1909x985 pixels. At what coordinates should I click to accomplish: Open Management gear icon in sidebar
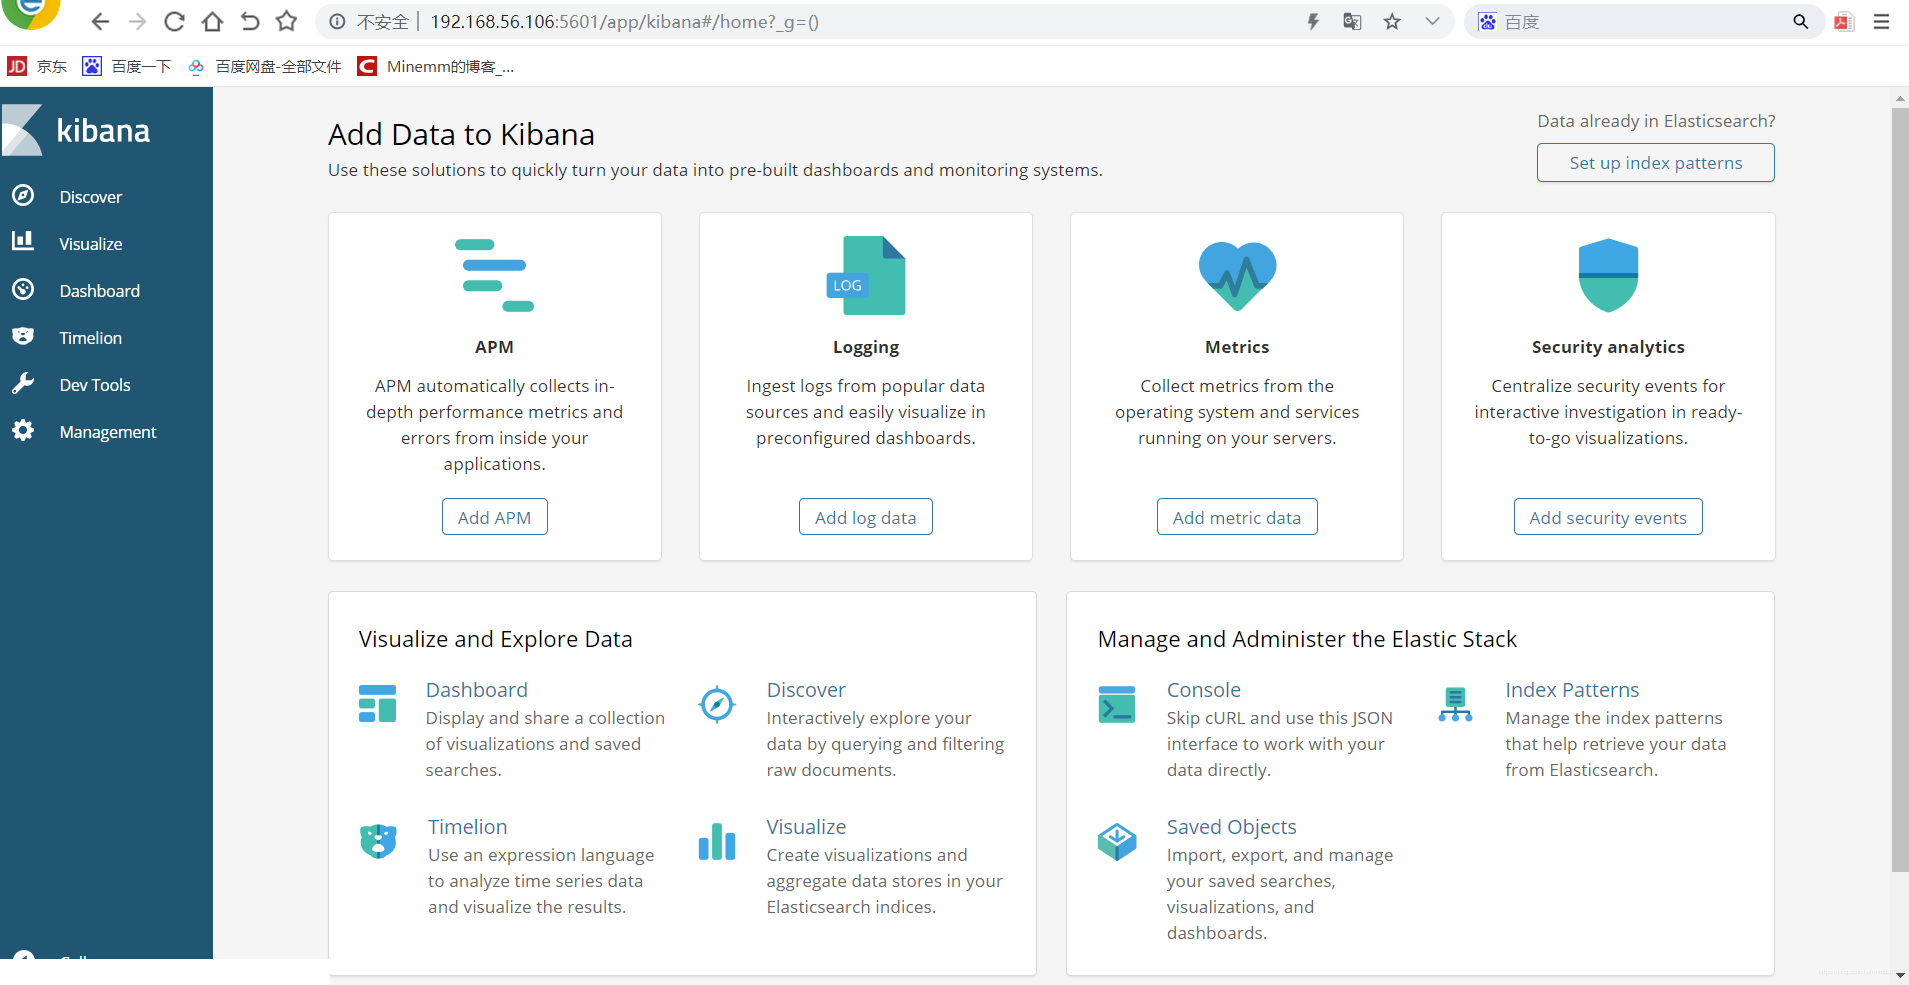[23, 431]
